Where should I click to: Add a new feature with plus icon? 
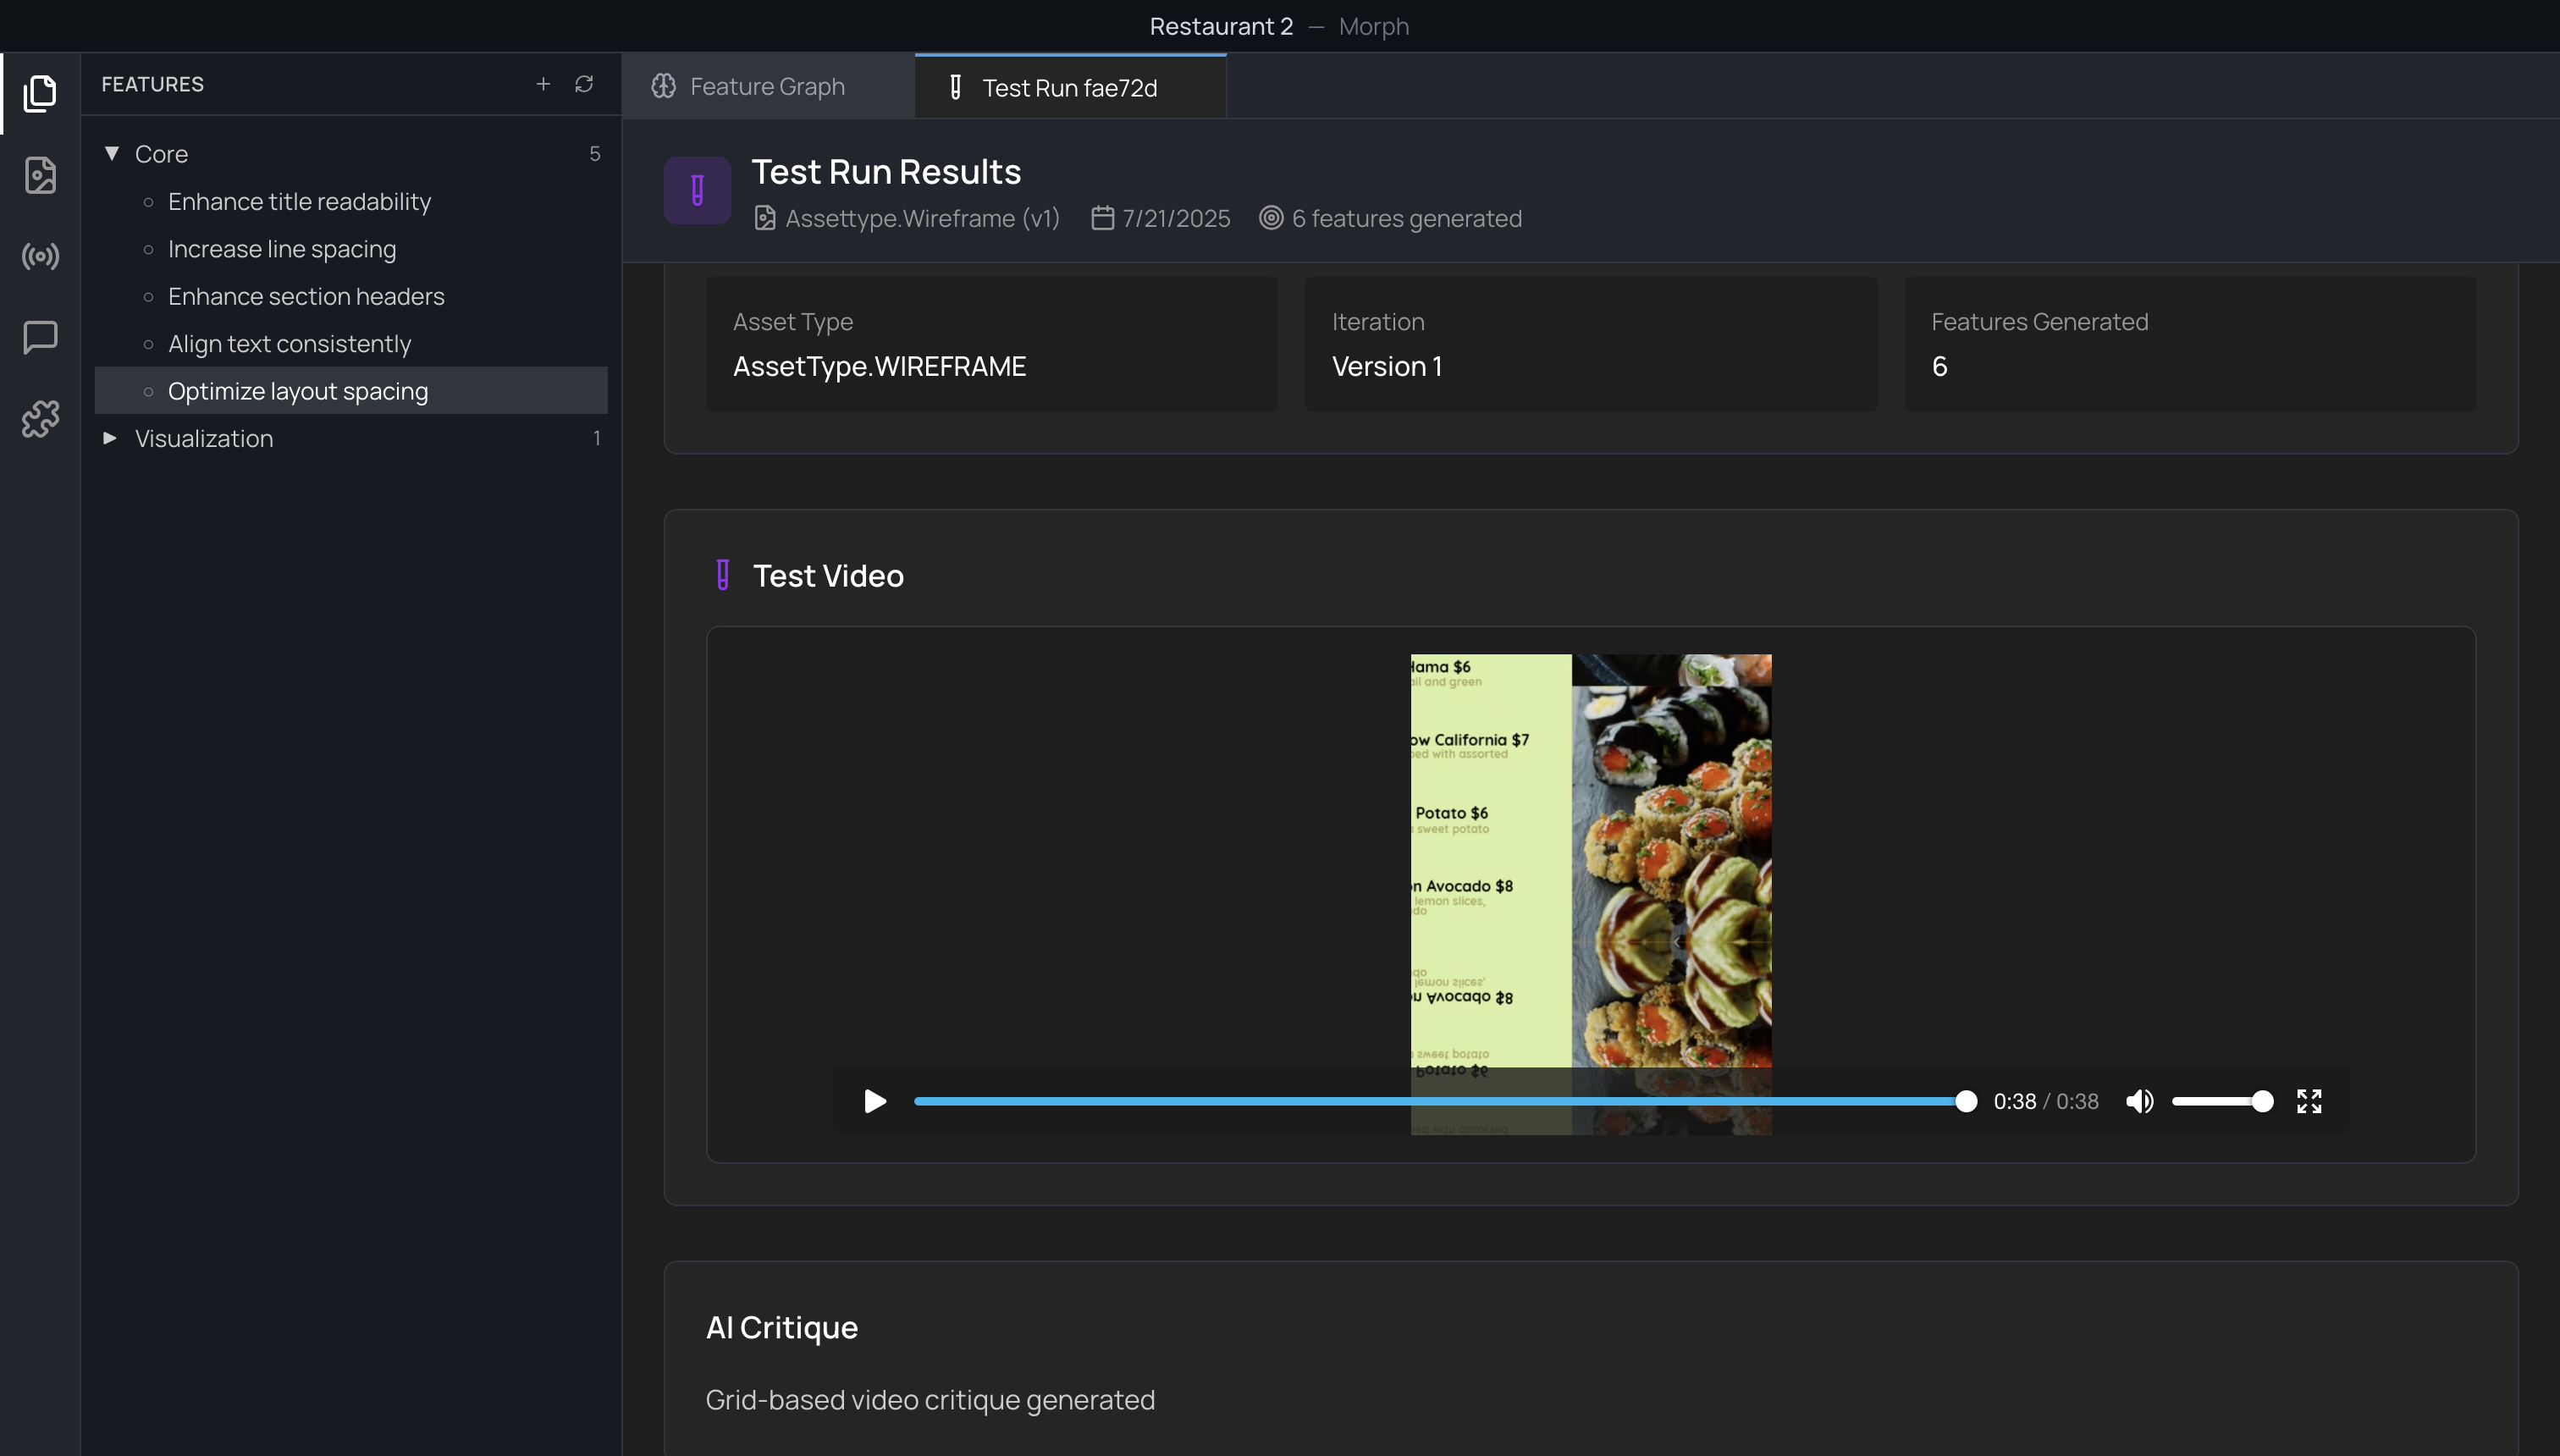point(543,84)
